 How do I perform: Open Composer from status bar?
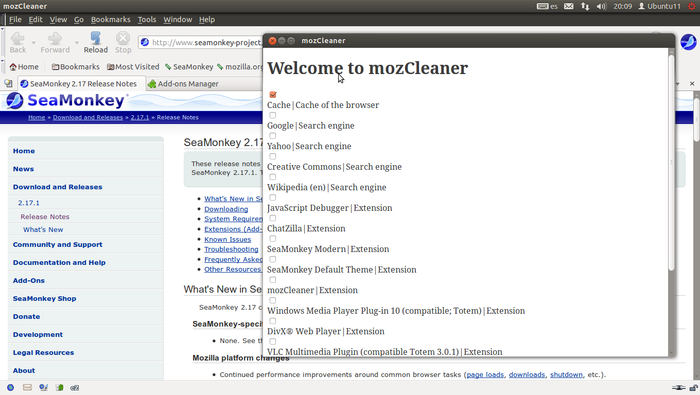point(43,387)
